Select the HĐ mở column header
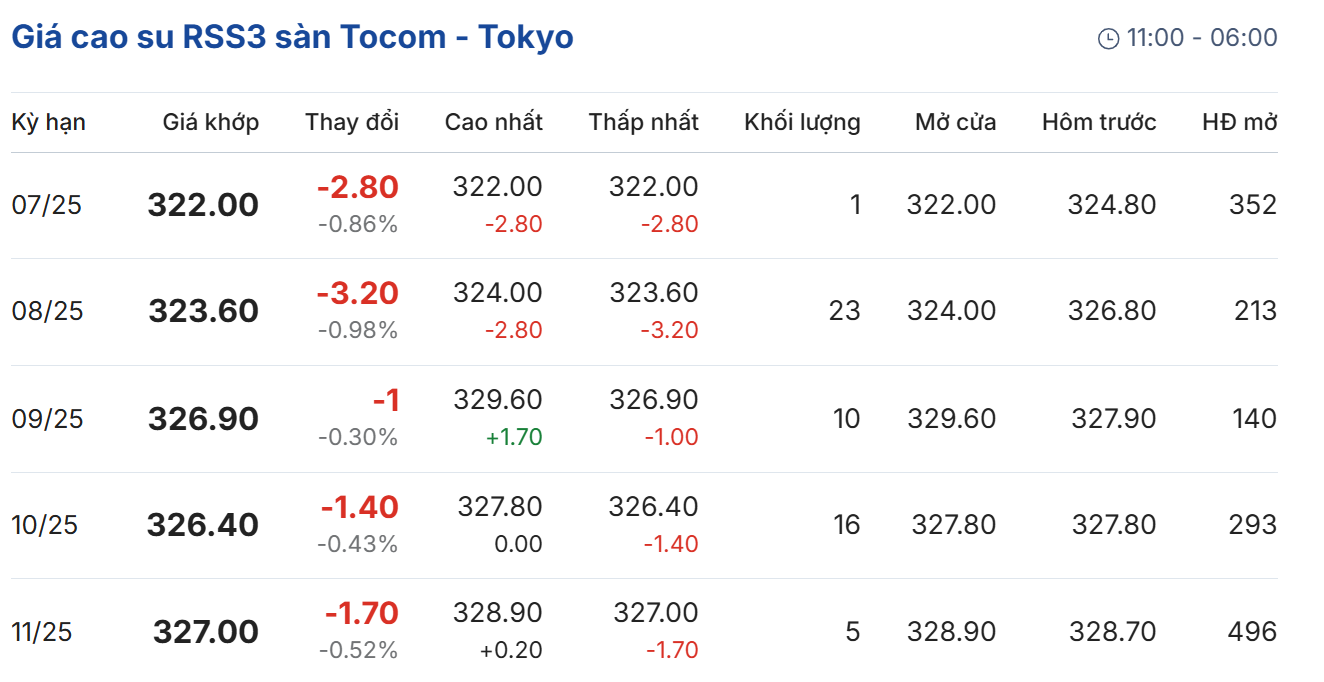The width and height of the screenshot is (1324, 682). [x=1240, y=122]
